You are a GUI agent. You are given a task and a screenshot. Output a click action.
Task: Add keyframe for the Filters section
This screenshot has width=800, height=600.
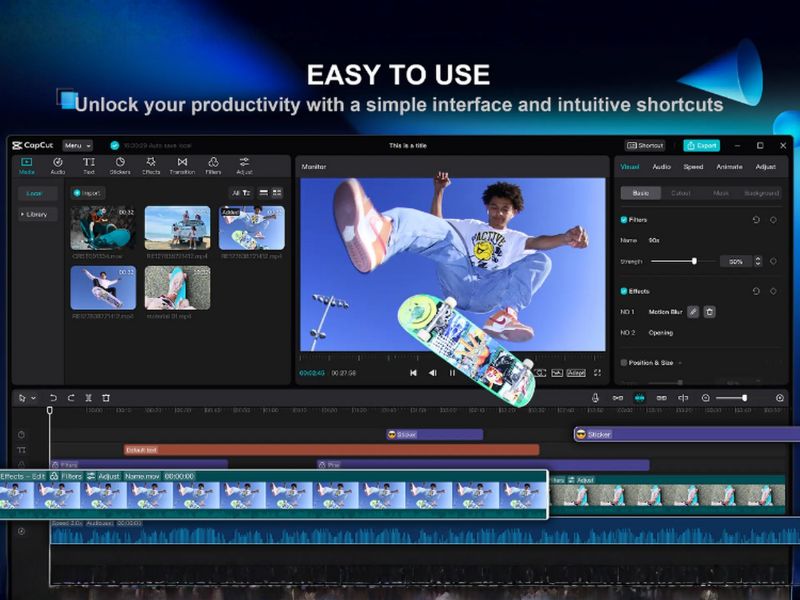coord(773,220)
